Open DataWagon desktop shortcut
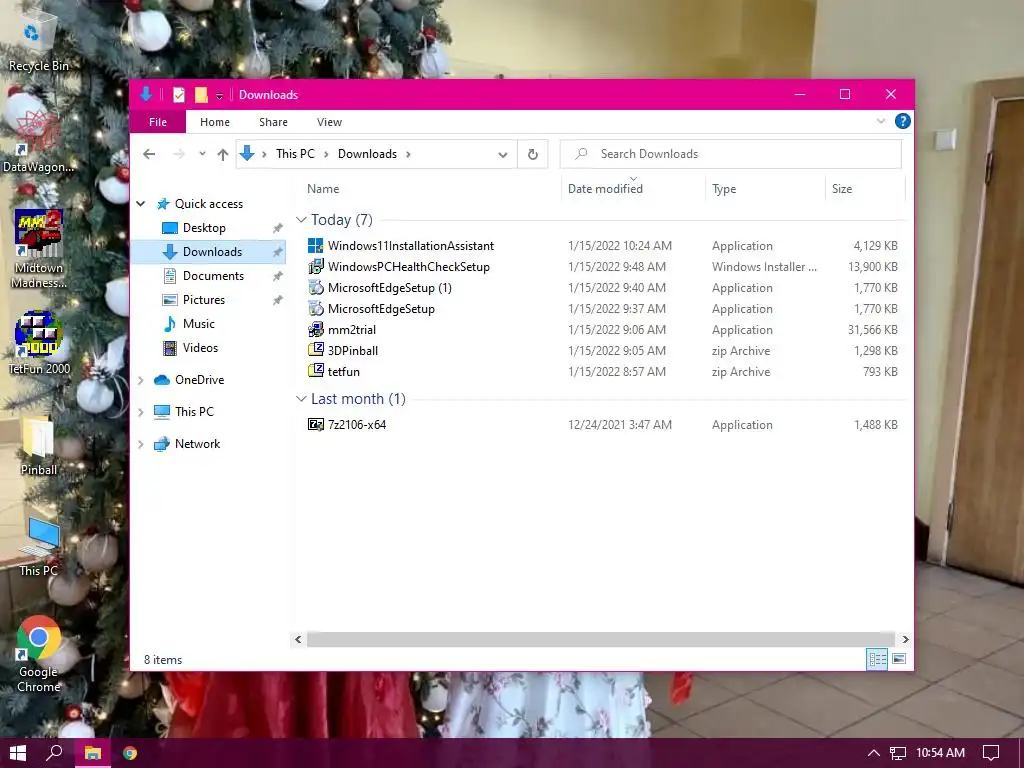This screenshot has height=768, width=1024. [x=38, y=142]
